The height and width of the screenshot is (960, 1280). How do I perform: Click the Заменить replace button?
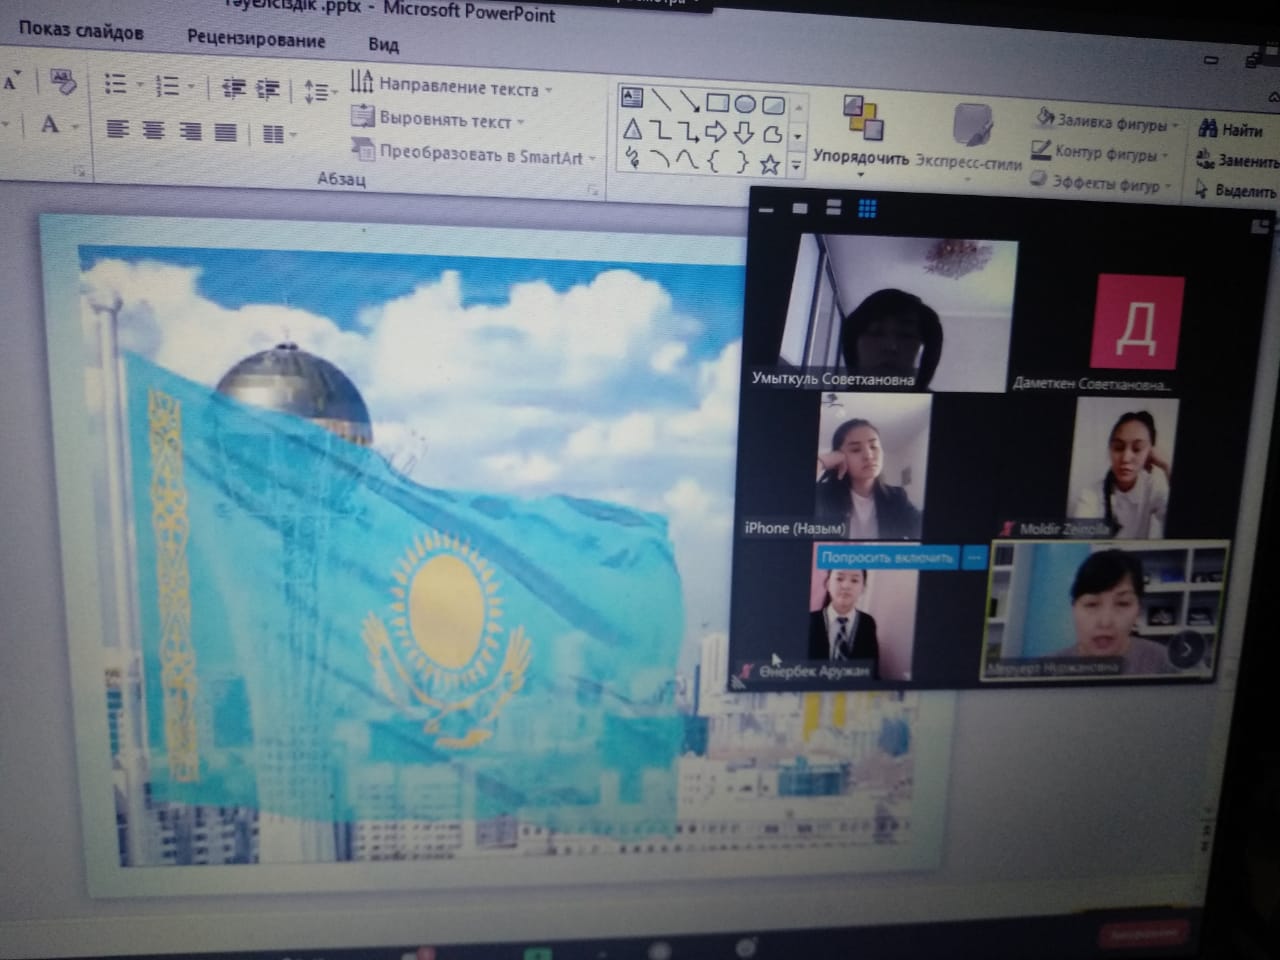pyautogui.click(x=1237, y=160)
